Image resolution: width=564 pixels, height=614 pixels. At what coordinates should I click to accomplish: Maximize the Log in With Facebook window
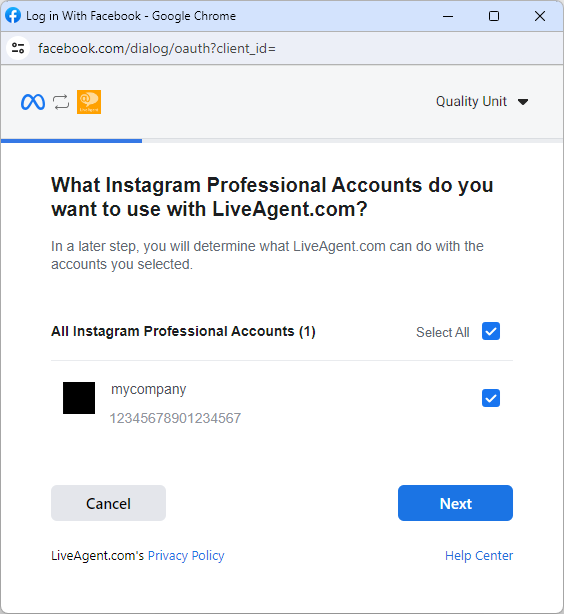pyautogui.click(x=494, y=16)
